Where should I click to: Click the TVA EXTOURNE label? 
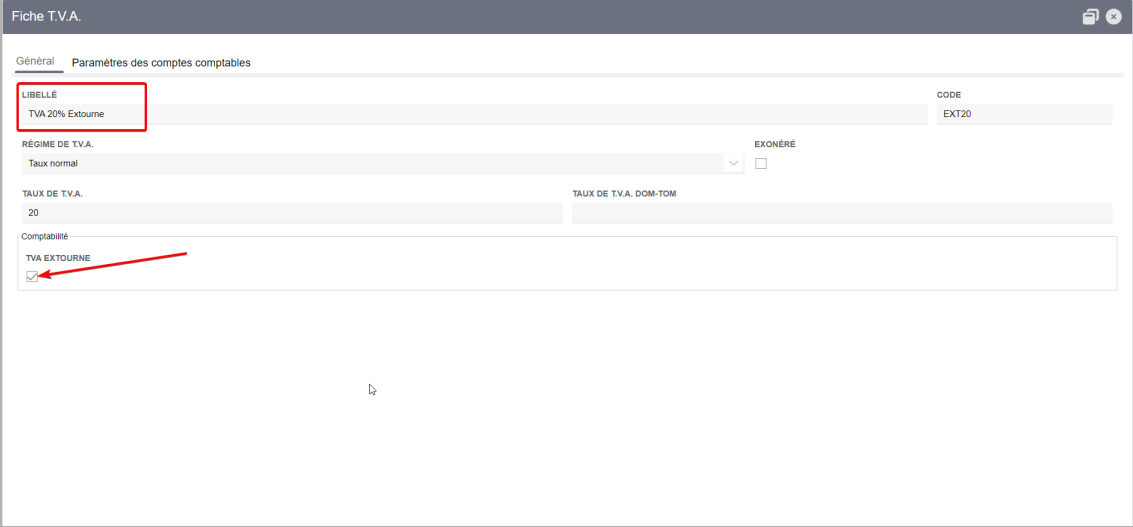coord(59,258)
